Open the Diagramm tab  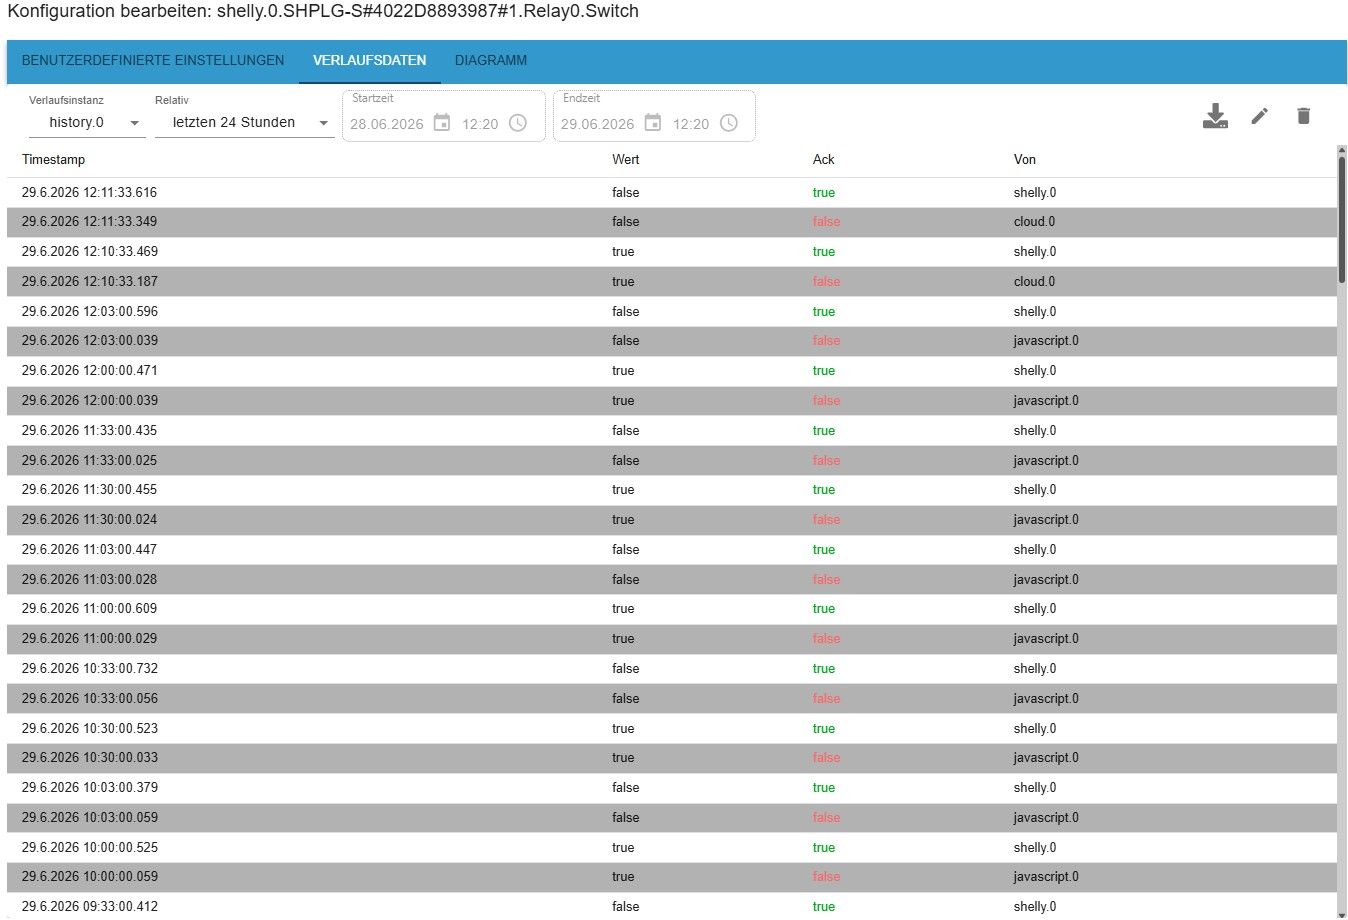click(491, 60)
